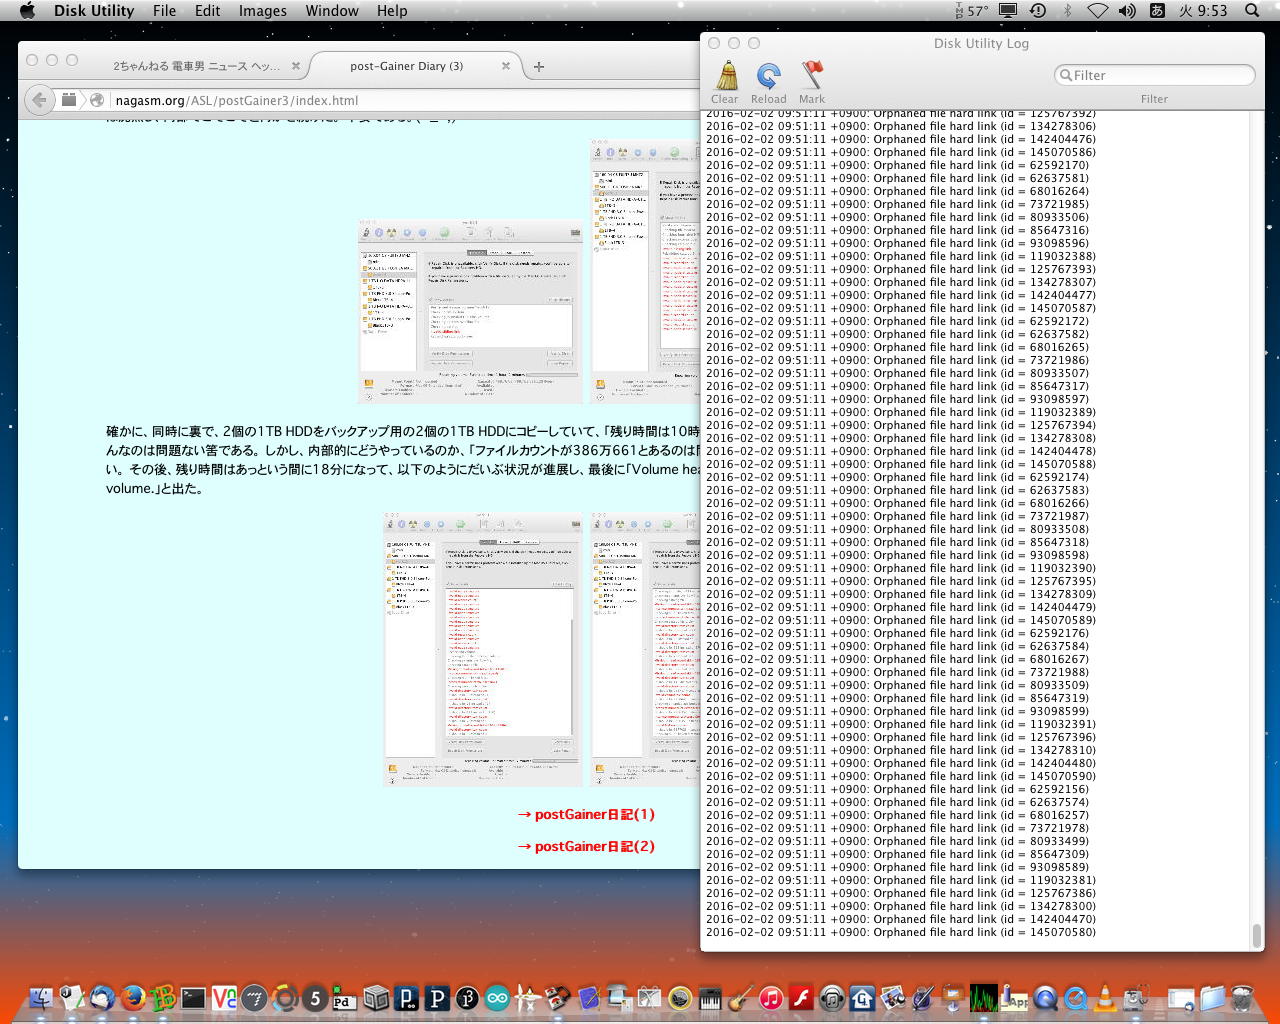
Task: Open the Wi-Fi status menu
Action: coord(1097,11)
